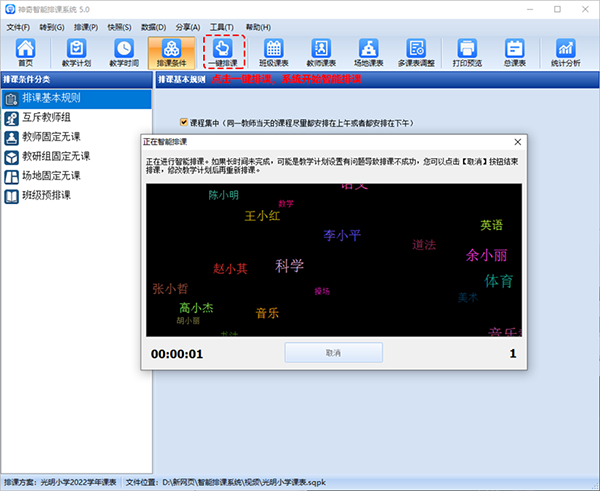Open the 统计分析 chart icon

point(565,52)
